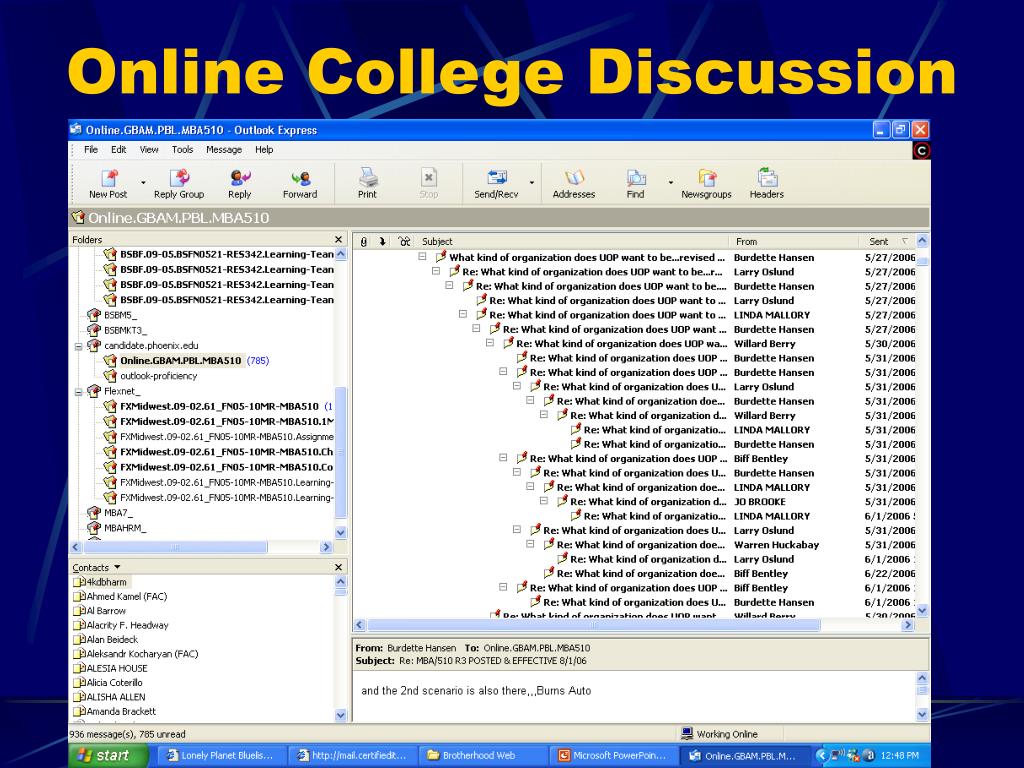Collapse the candidate.phoenix.edu folder tree
Viewport: 1024px width, 768px height.
click(x=78, y=346)
